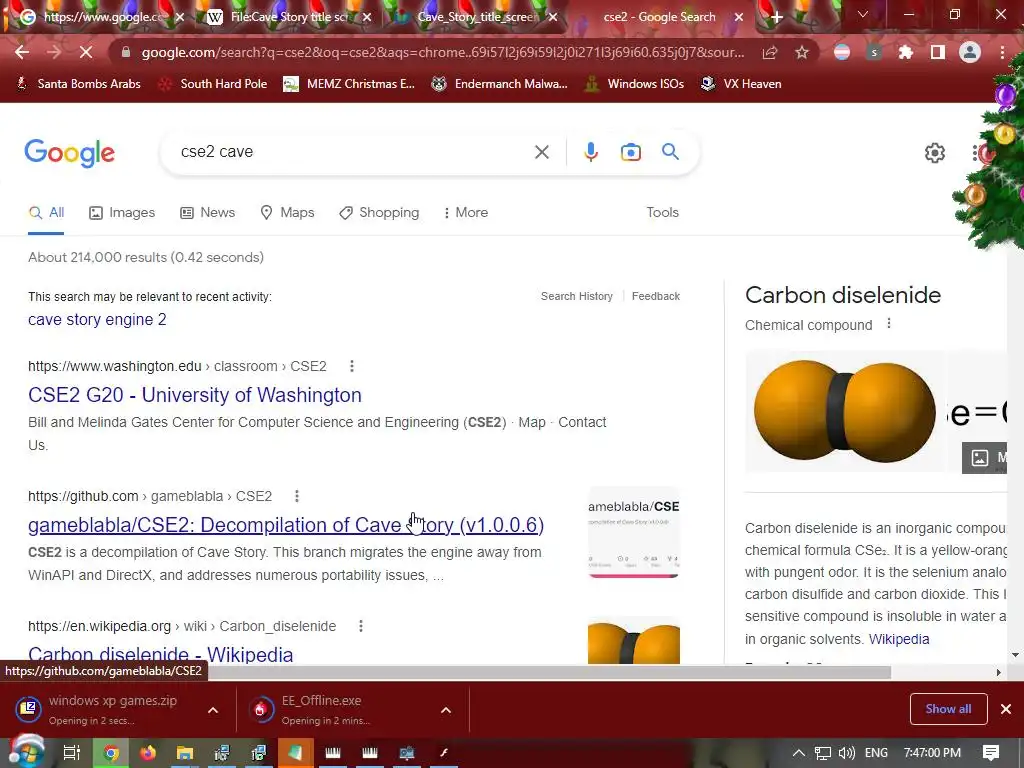Open Firefox from the taskbar
The height and width of the screenshot is (768, 1024).
[148, 753]
